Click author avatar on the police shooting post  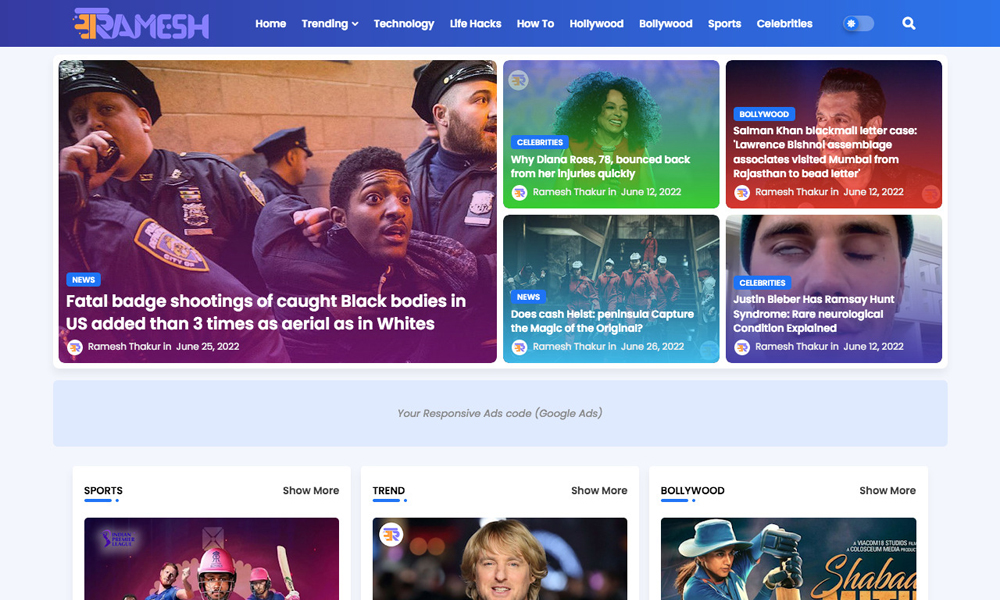click(x=75, y=347)
